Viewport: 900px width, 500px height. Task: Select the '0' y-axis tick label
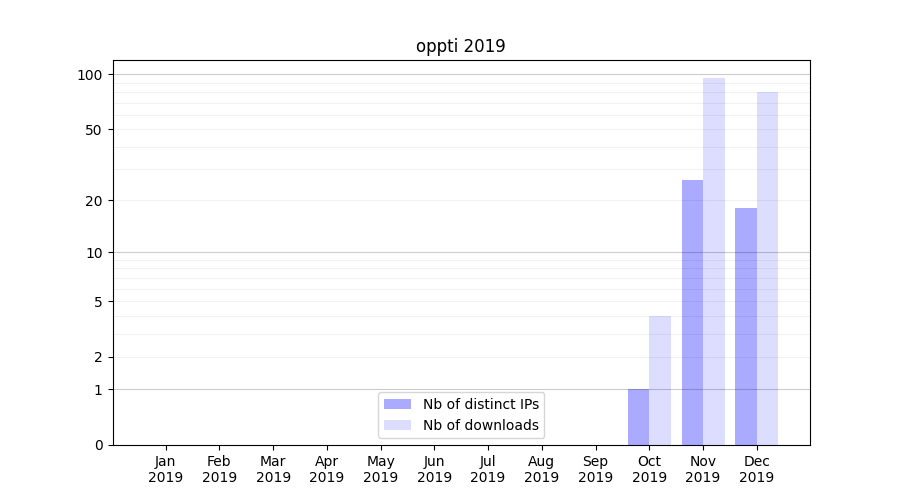point(98,445)
